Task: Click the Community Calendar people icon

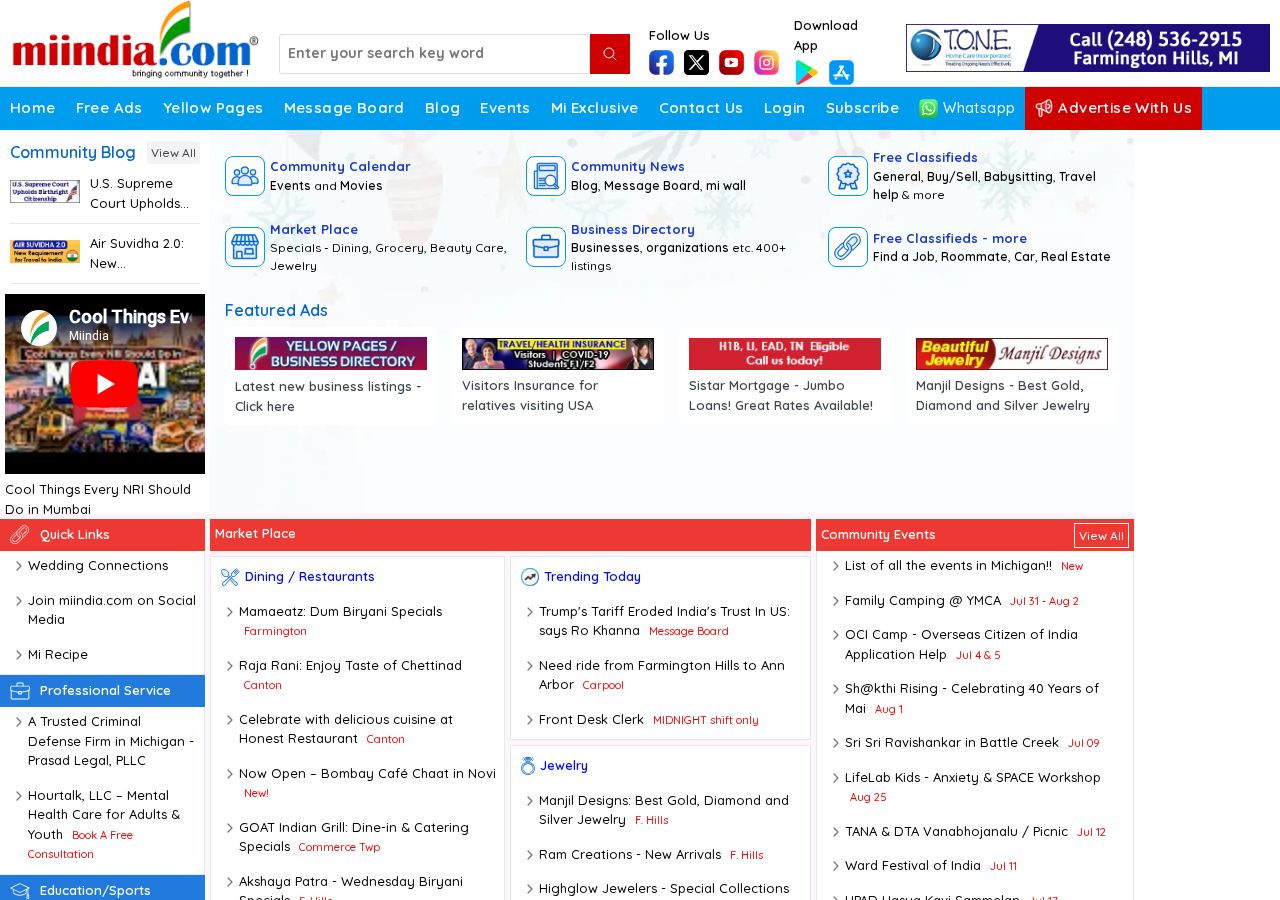Action: [245, 176]
